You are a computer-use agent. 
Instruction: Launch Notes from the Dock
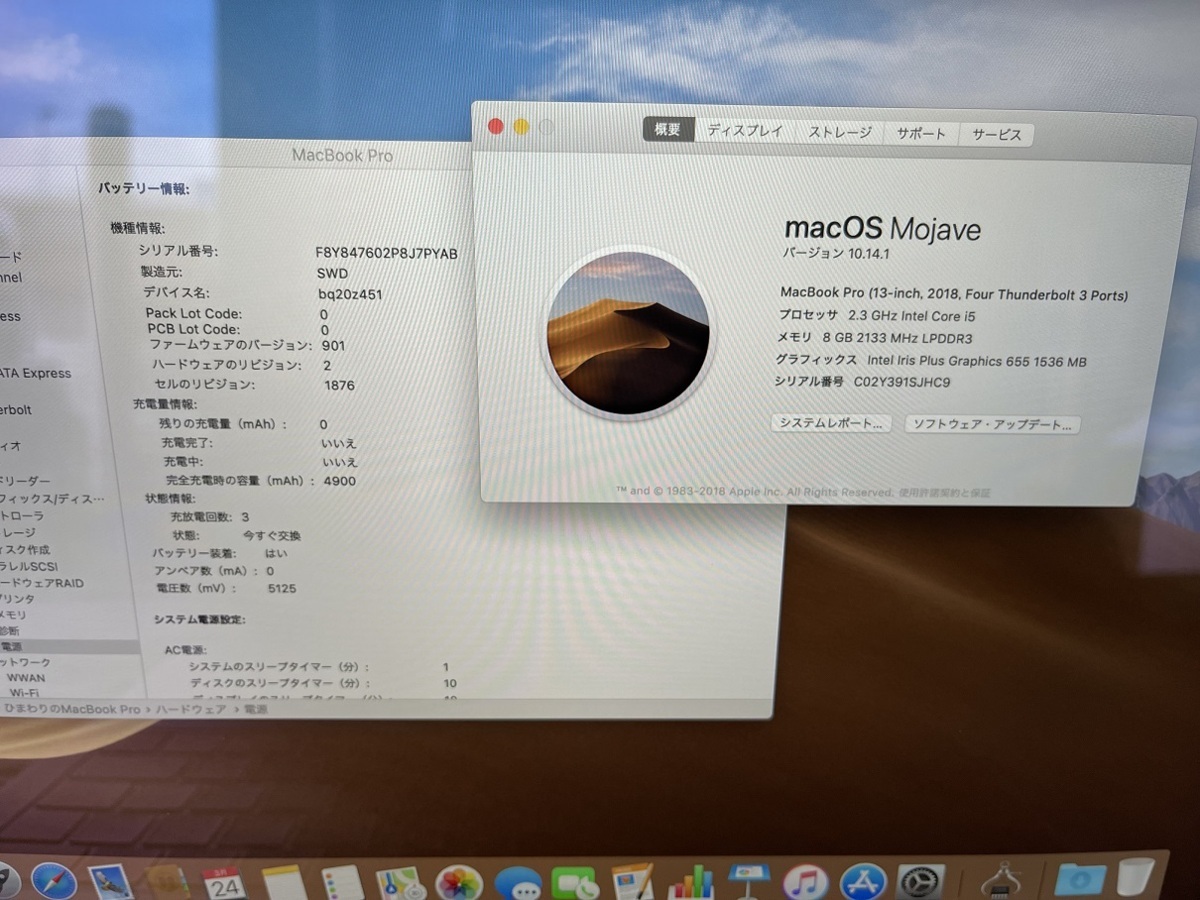click(x=284, y=884)
